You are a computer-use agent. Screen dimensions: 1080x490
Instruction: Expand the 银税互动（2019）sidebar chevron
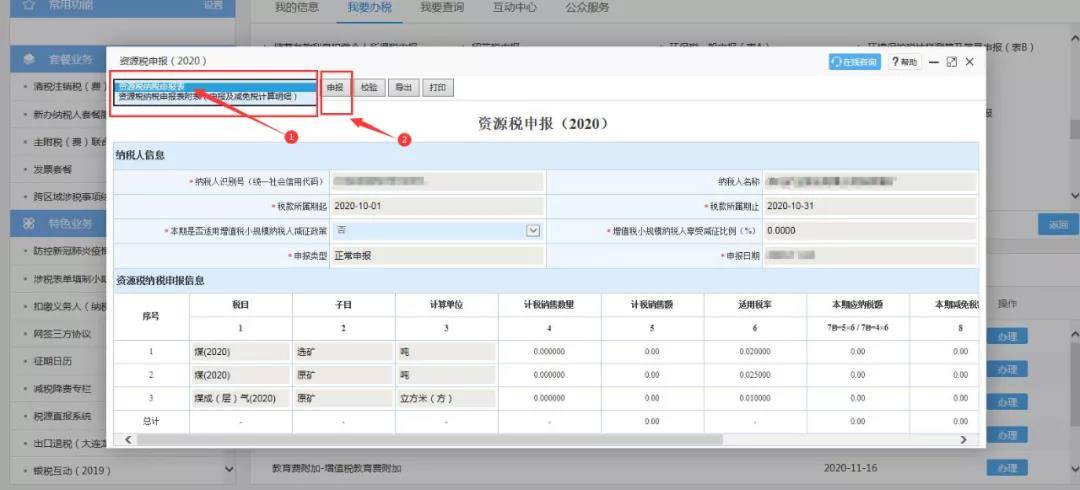229,469
